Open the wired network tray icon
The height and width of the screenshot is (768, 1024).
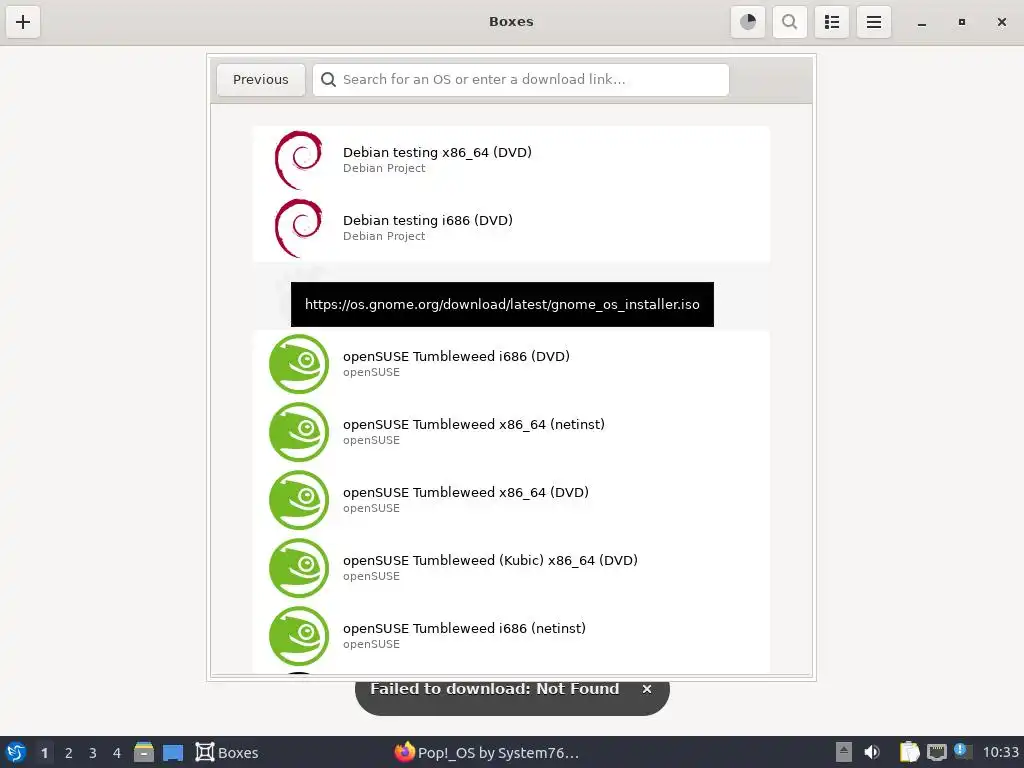click(x=936, y=752)
